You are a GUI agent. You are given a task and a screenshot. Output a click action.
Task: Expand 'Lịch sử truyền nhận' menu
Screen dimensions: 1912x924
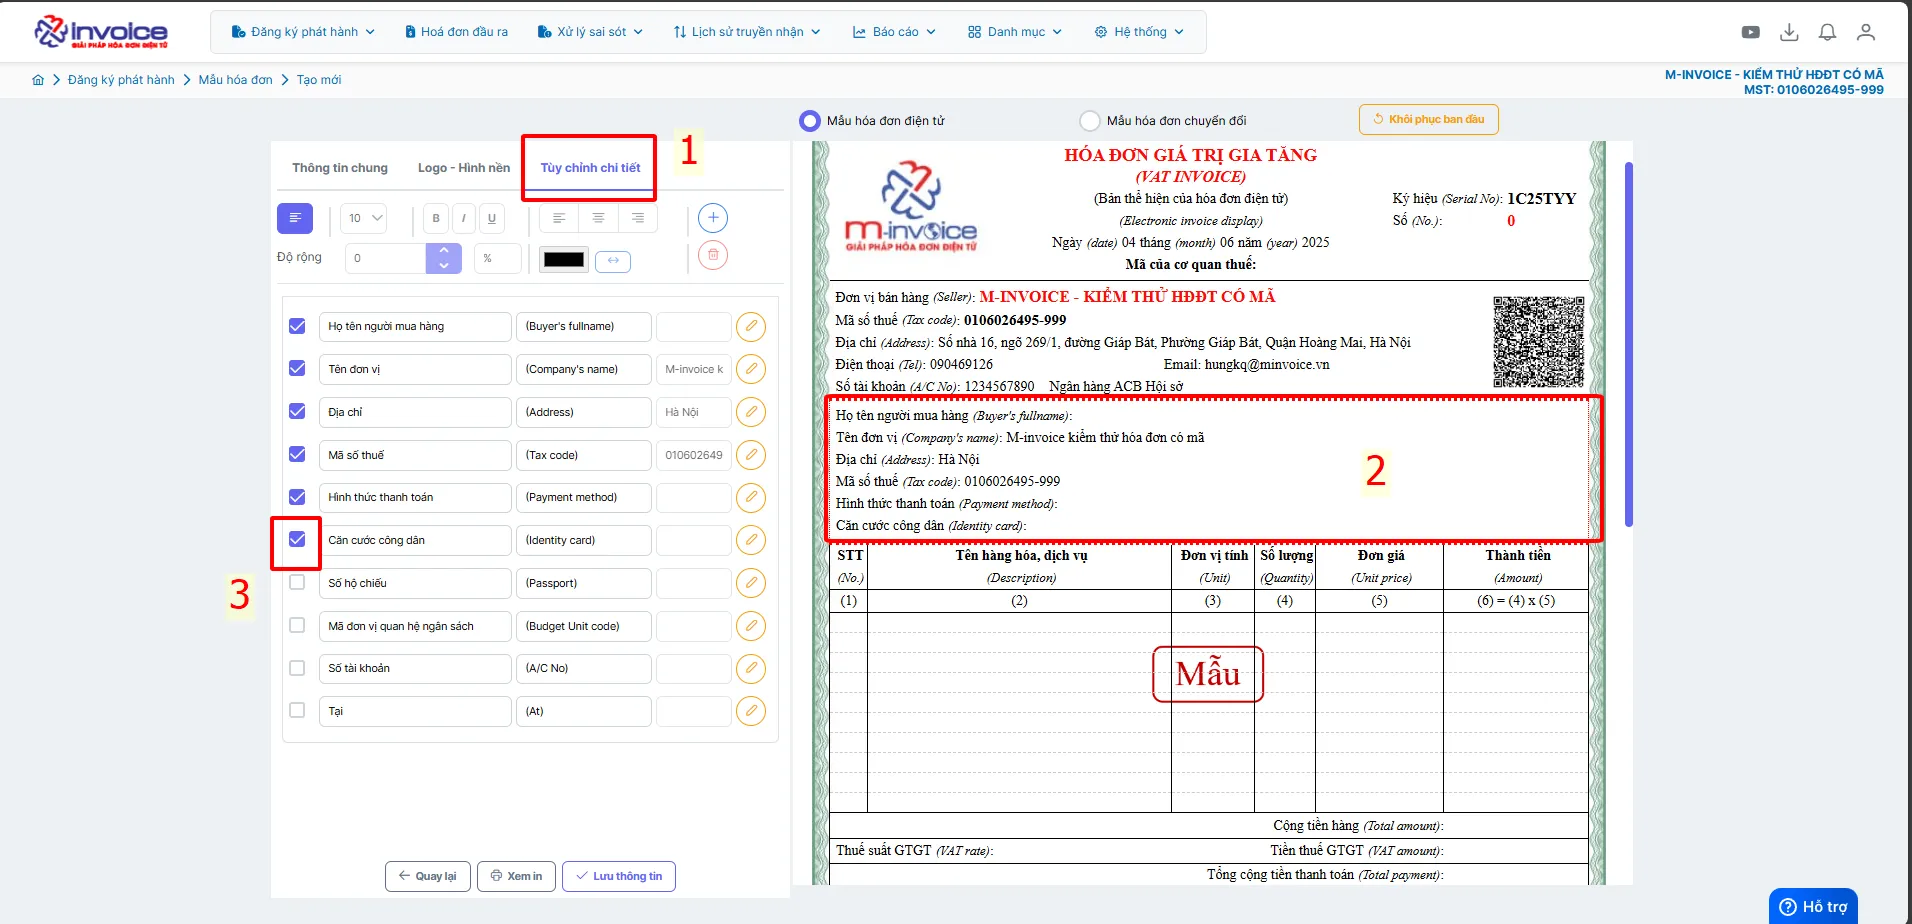point(747,32)
